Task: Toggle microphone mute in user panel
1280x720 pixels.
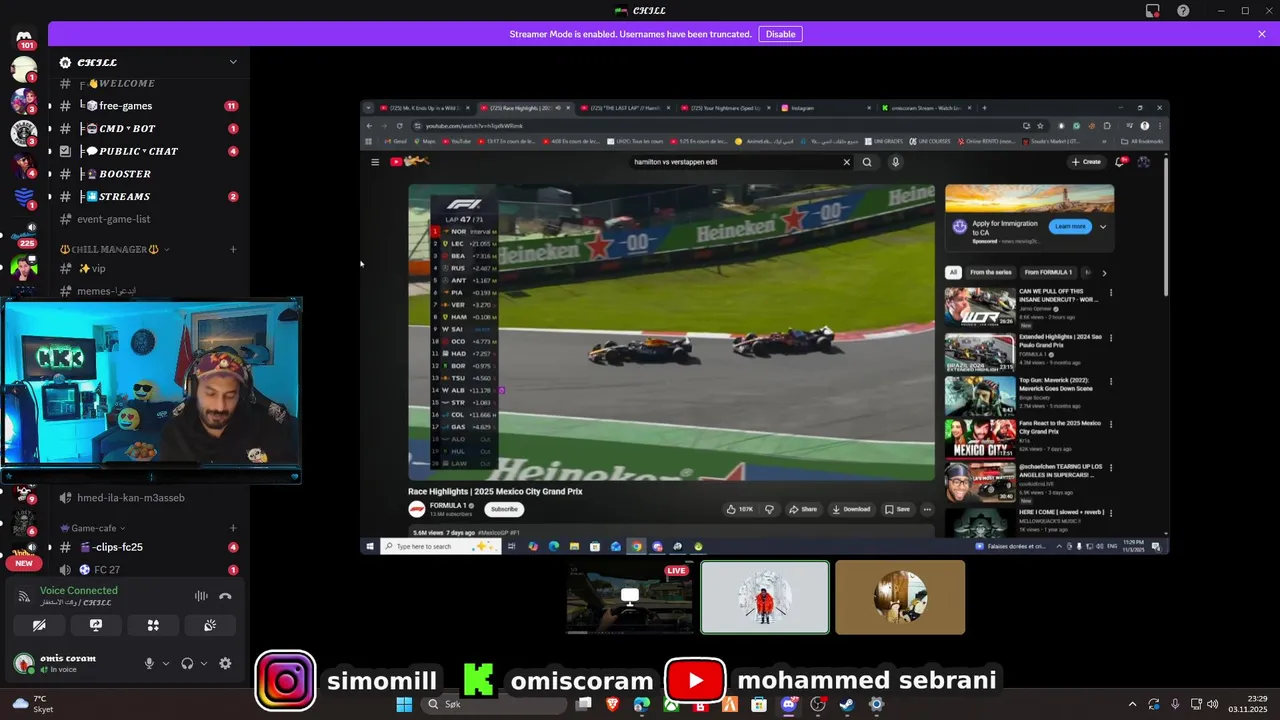Action: tap(149, 663)
